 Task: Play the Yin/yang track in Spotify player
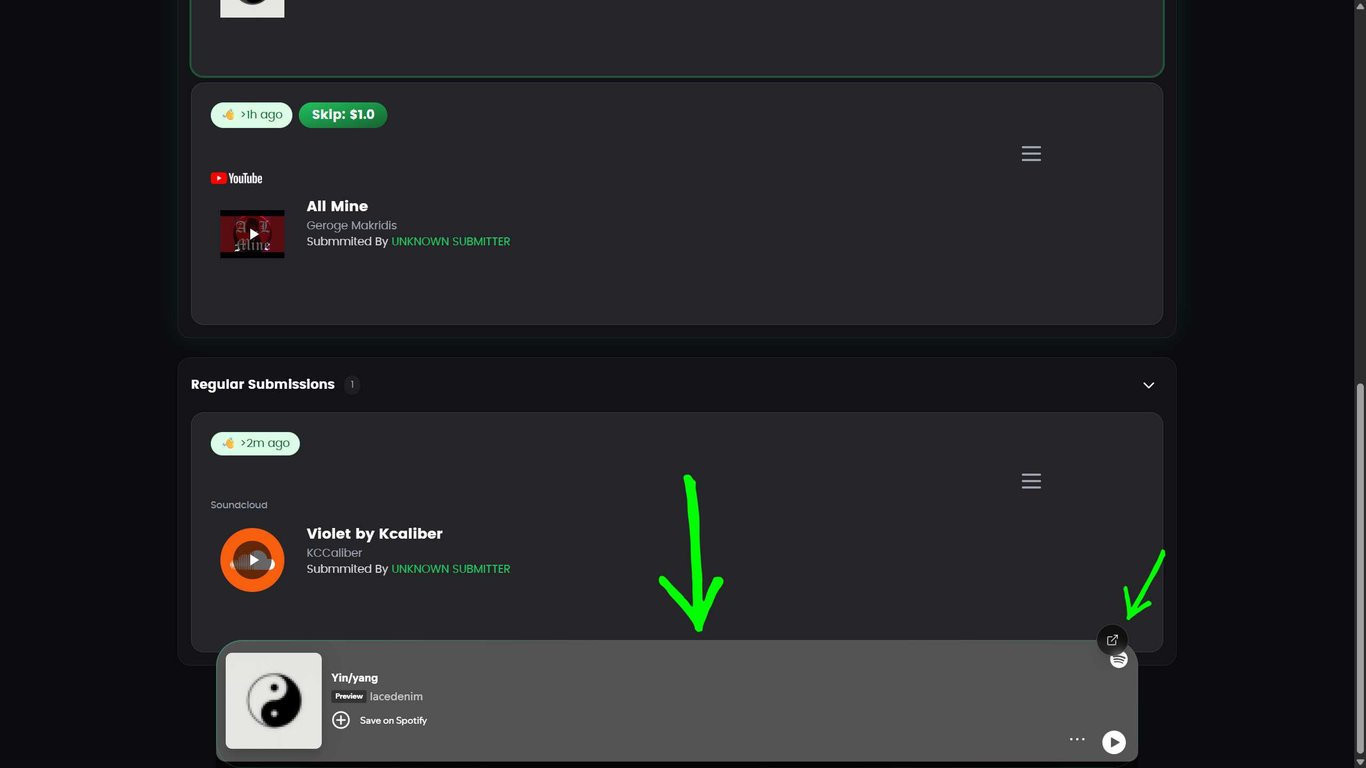click(1113, 742)
